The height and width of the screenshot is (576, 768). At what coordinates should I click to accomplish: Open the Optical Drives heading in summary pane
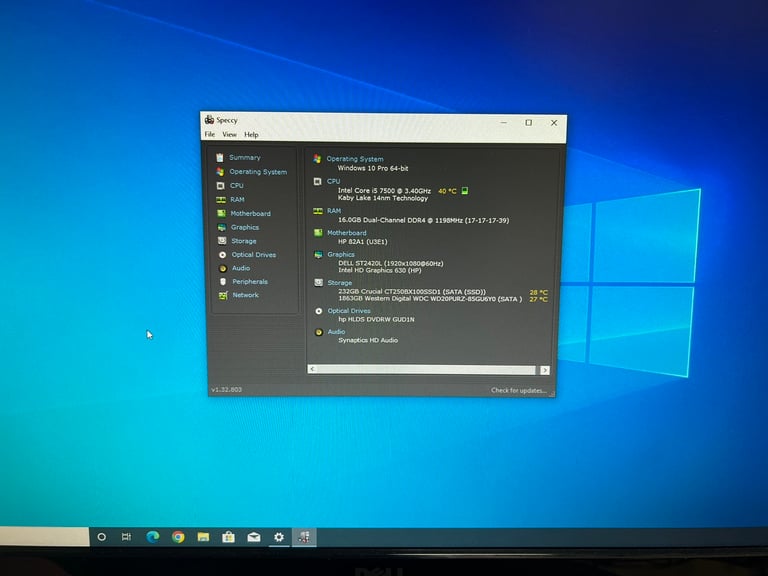coord(349,311)
